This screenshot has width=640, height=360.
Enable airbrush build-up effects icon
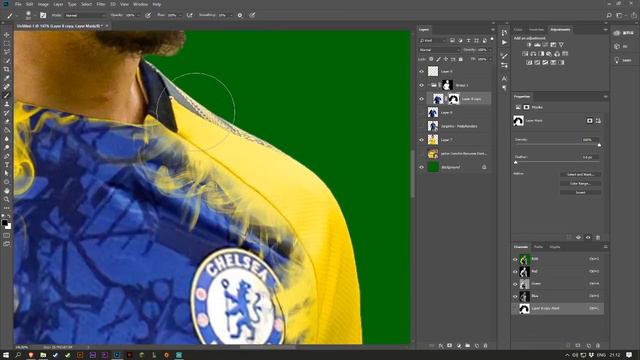[x=190, y=15]
